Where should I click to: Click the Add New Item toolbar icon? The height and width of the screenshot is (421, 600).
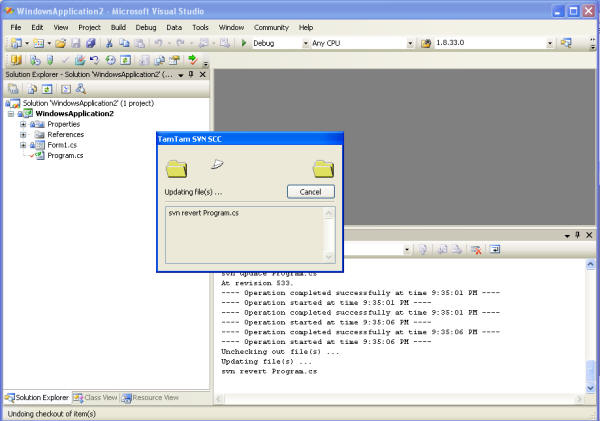pos(39,43)
